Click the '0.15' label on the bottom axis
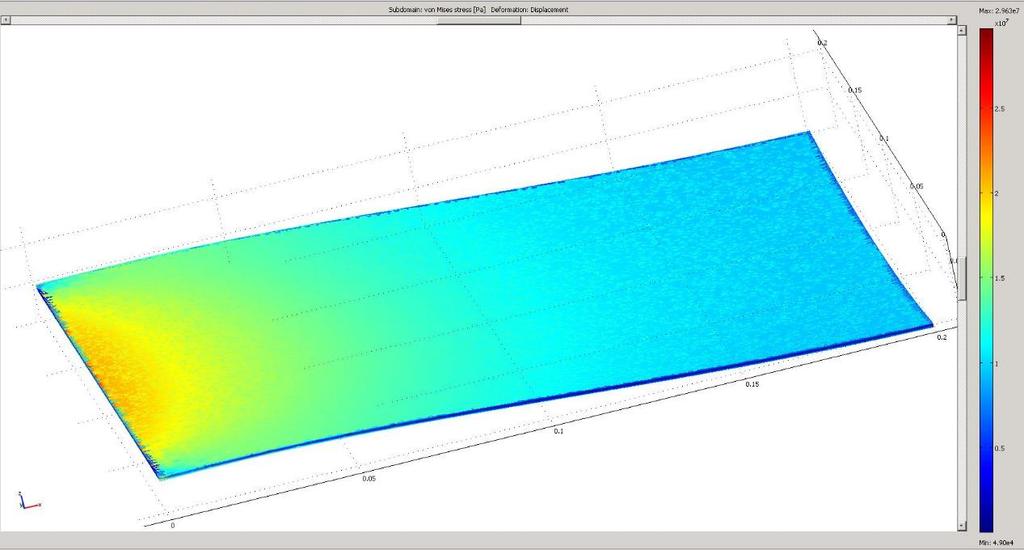This screenshot has width=1024, height=550. [752, 384]
